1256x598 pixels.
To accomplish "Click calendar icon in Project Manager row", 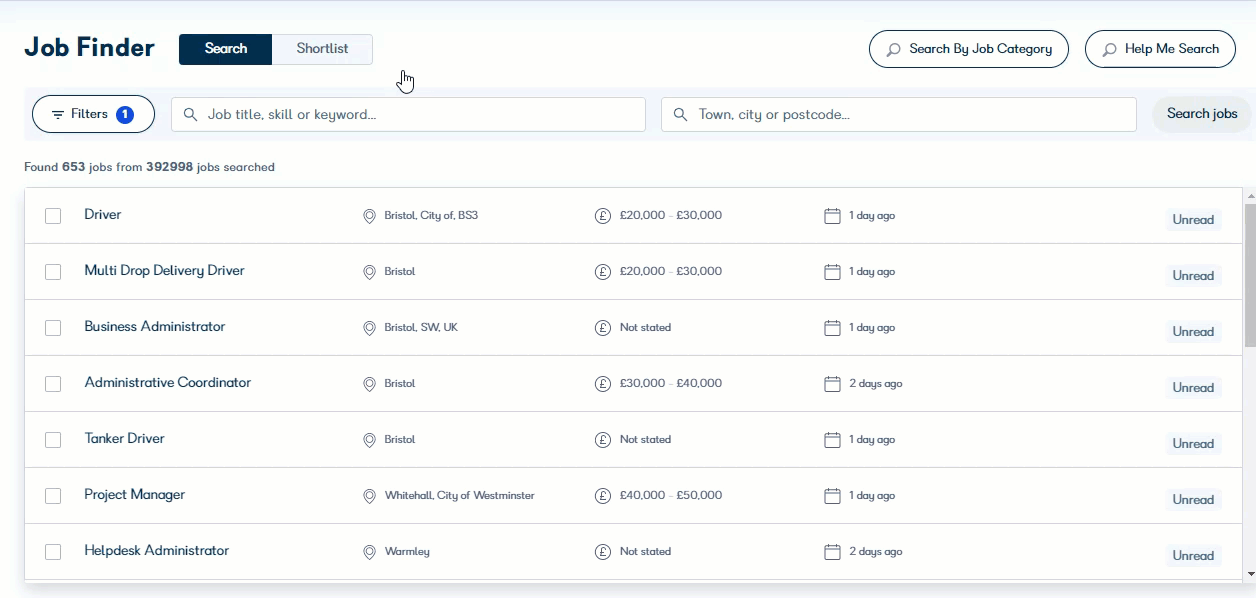I will click(832, 496).
